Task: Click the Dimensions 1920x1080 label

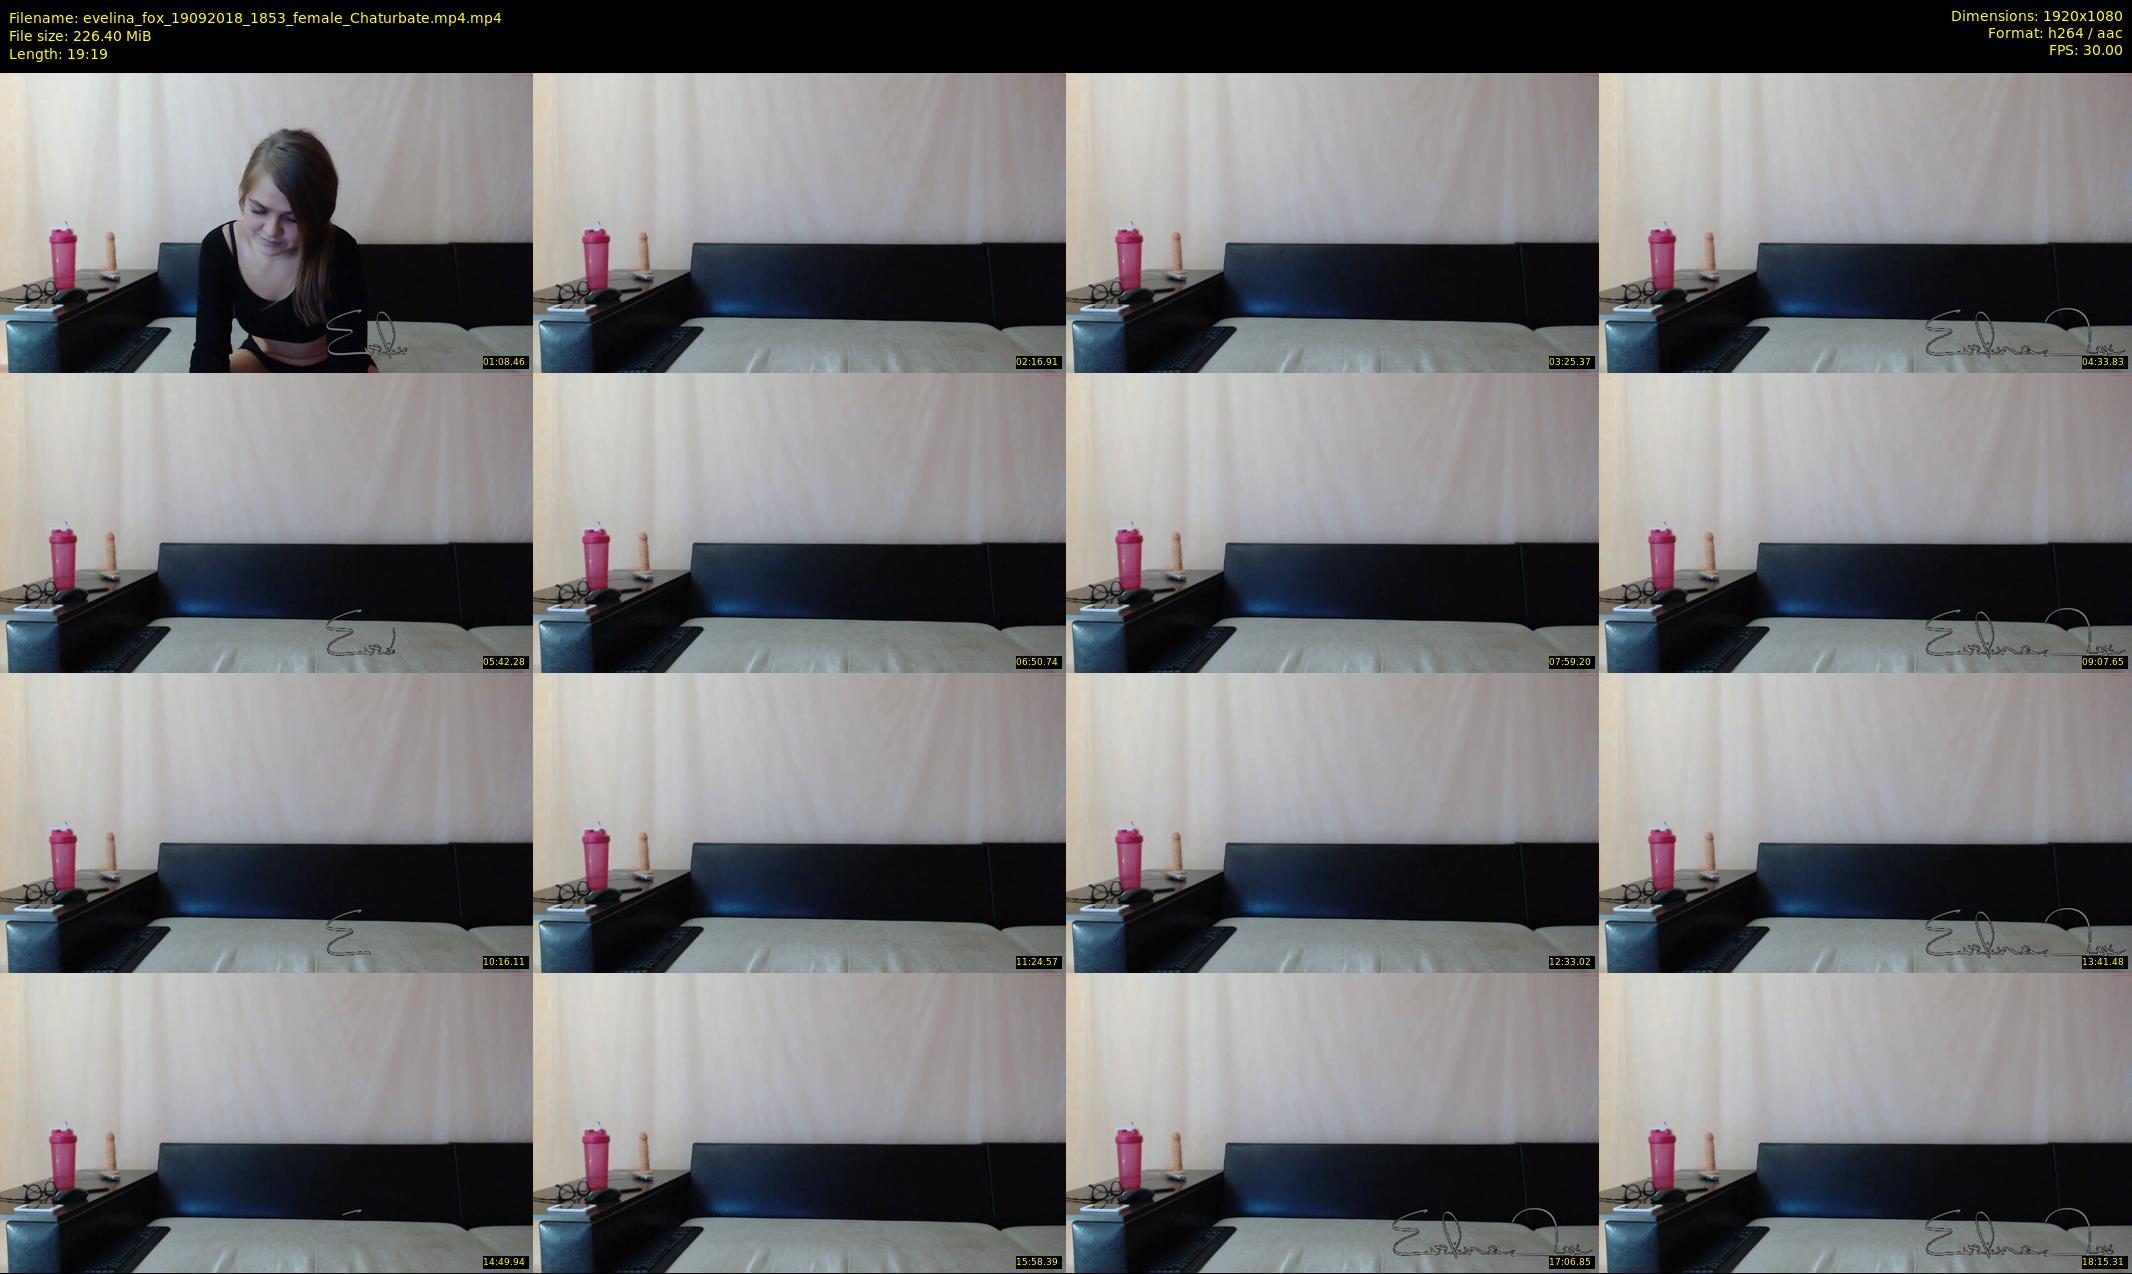Action: pos(2036,16)
